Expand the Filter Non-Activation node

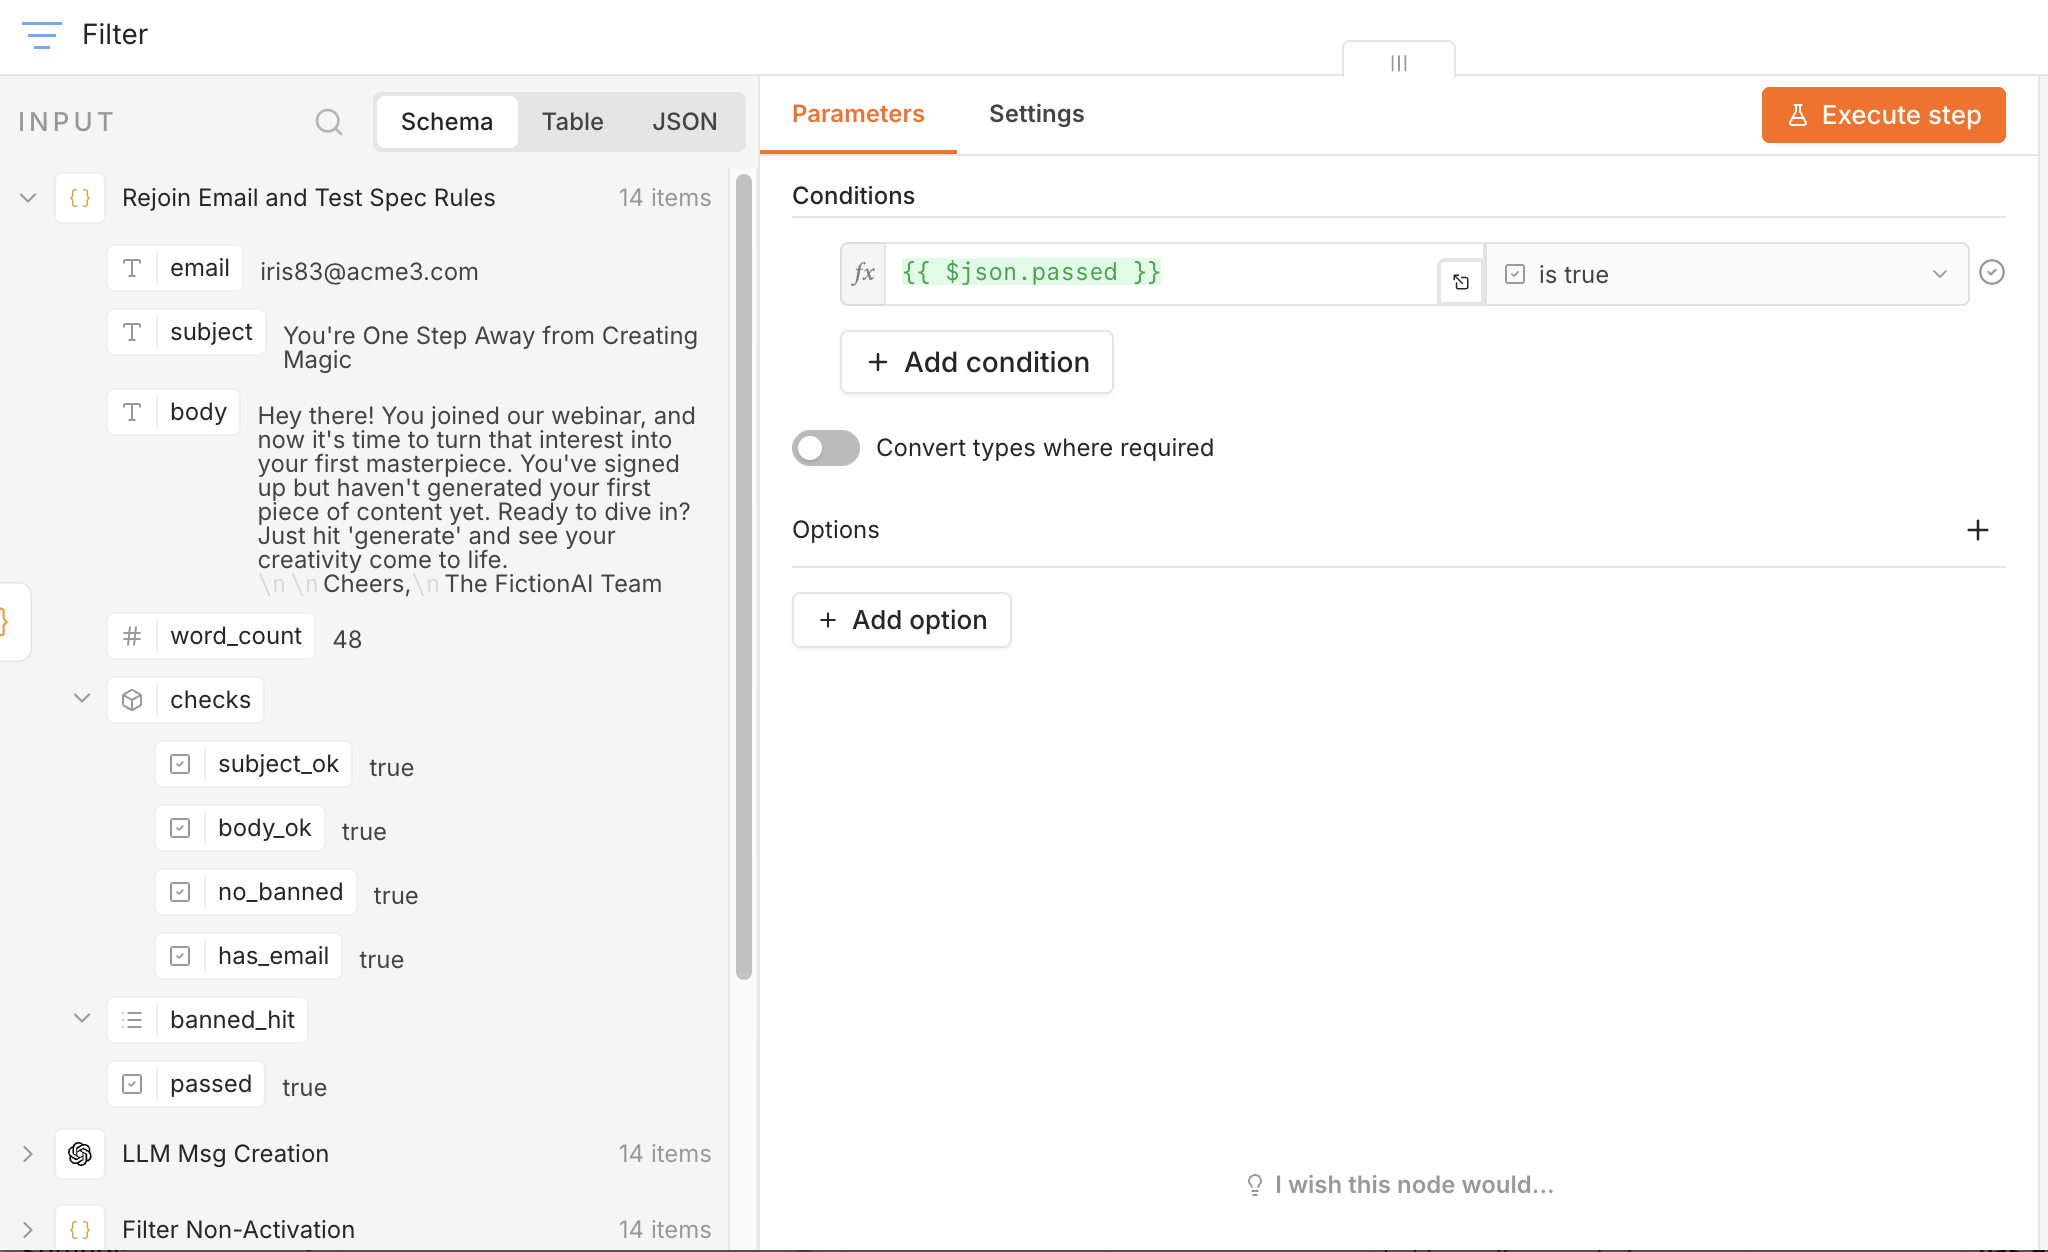(28, 1230)
